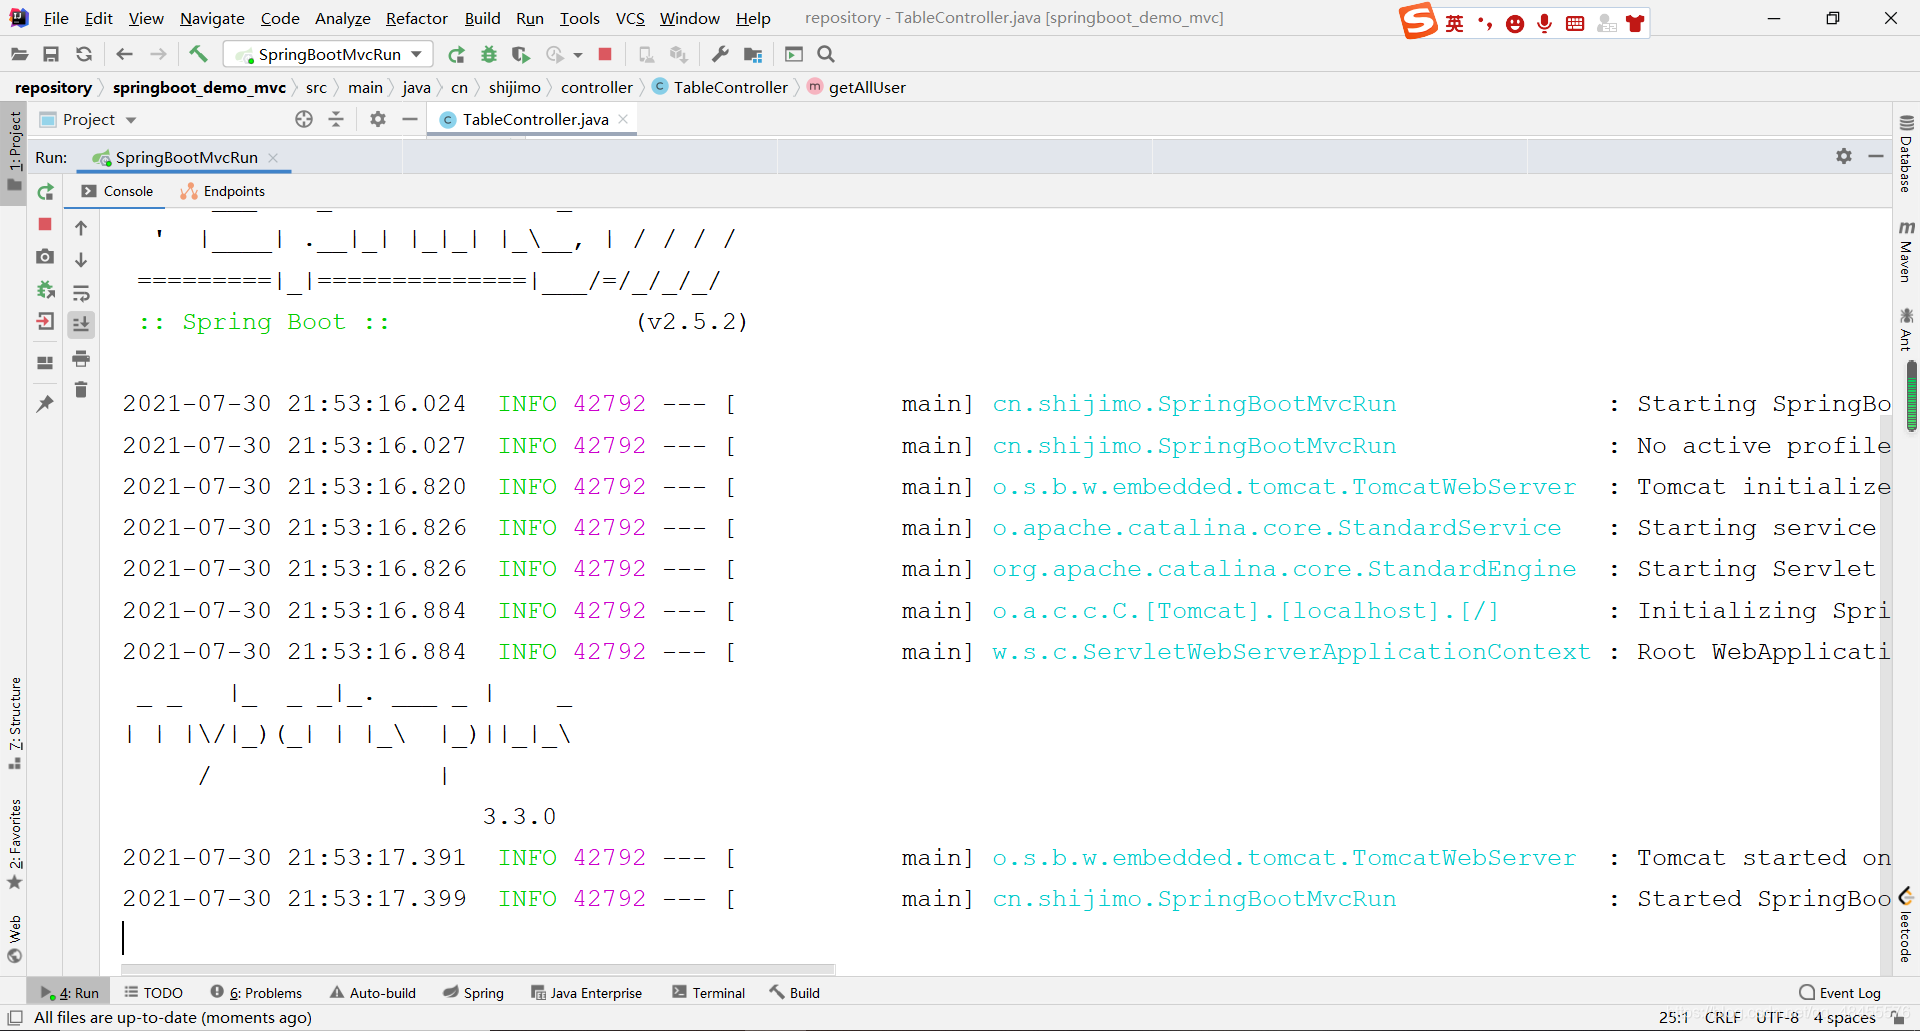
Task: Click the down arrow in the console gutter
Action: 81,260
